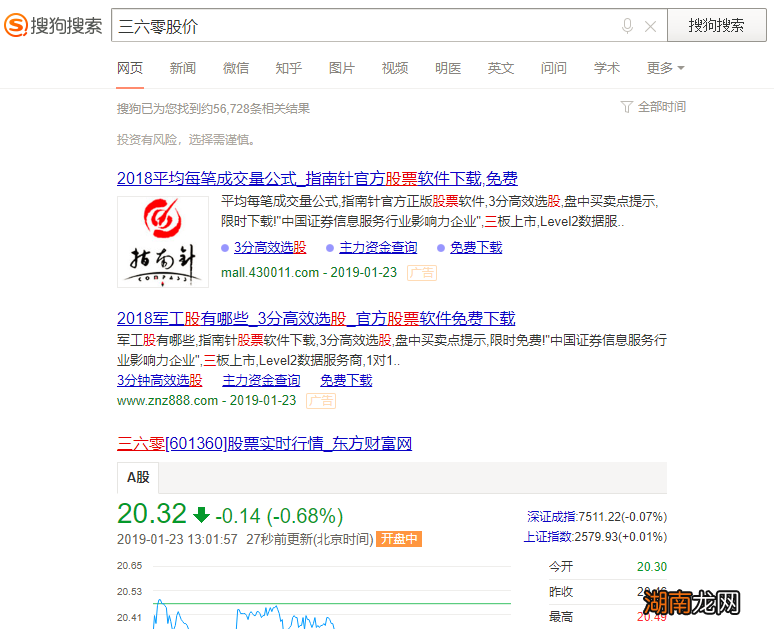Select the 学术 tab

[x=607, y=68]
